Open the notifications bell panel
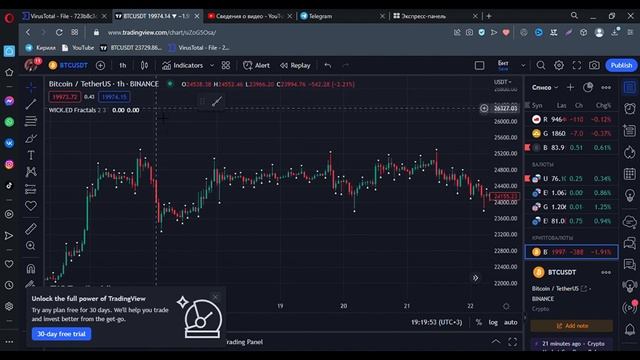The height and width of the screenshot is (360, 640). 629,329
